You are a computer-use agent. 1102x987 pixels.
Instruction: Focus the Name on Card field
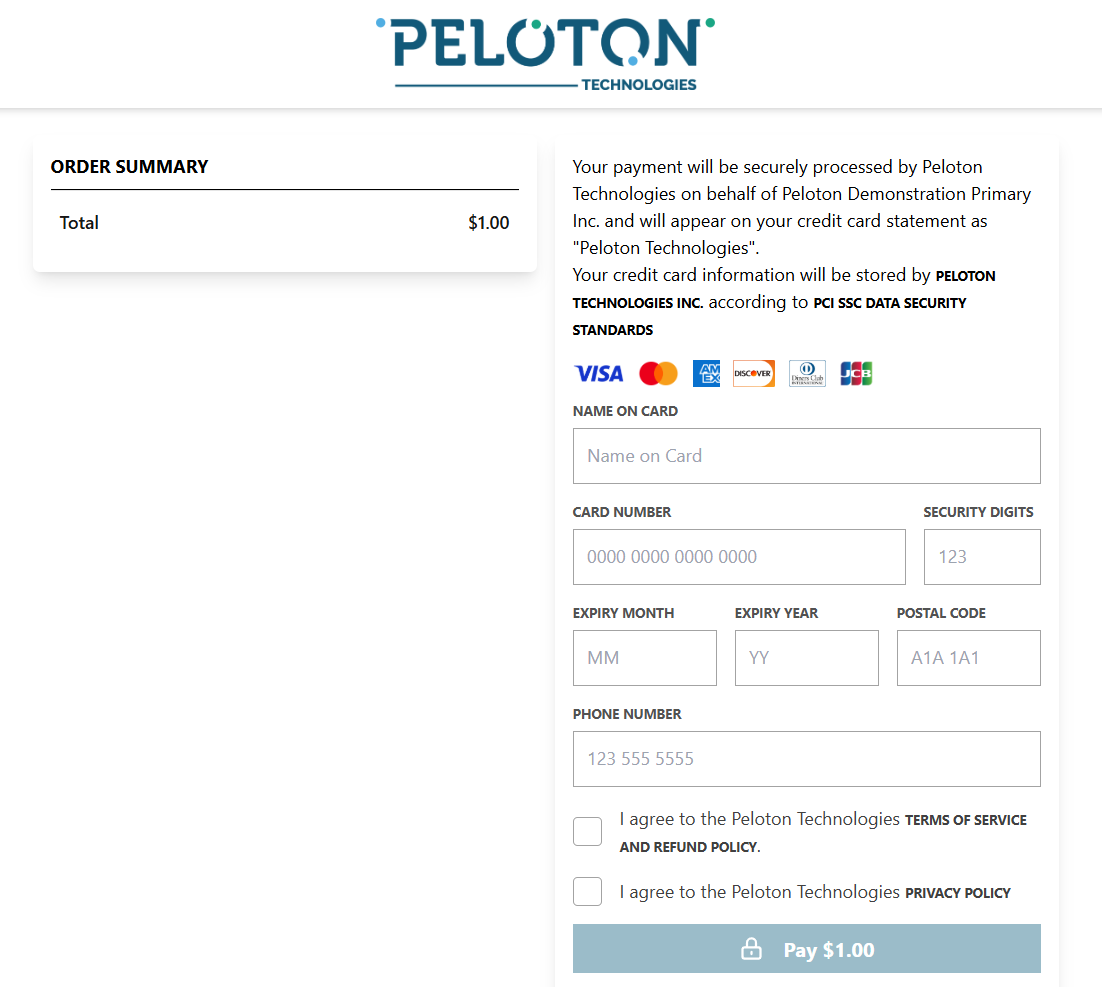point(806,456)
